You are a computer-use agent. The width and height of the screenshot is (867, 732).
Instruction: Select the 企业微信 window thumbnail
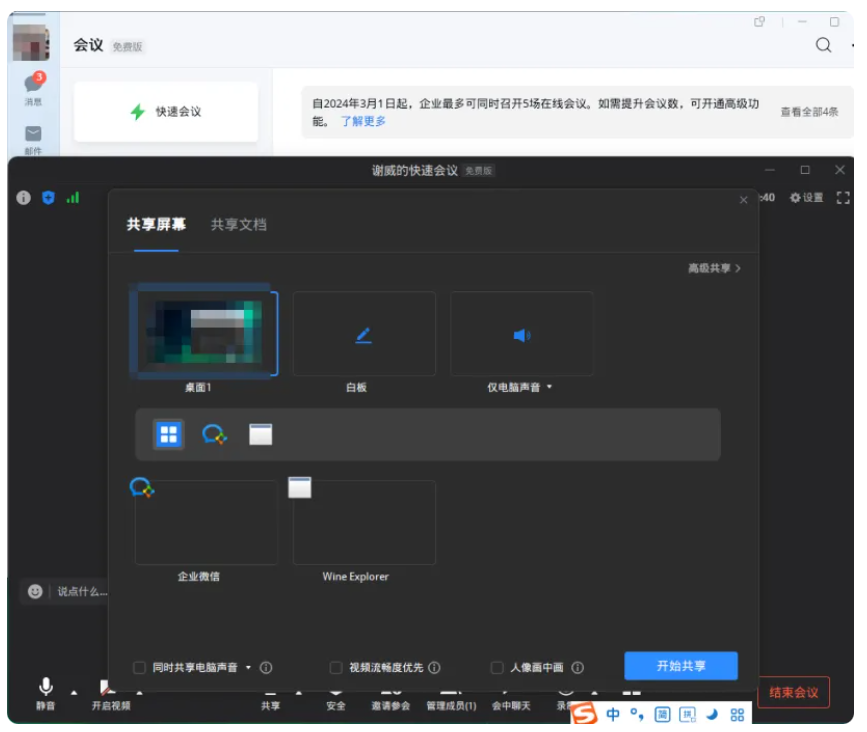(x=206, y=522)
